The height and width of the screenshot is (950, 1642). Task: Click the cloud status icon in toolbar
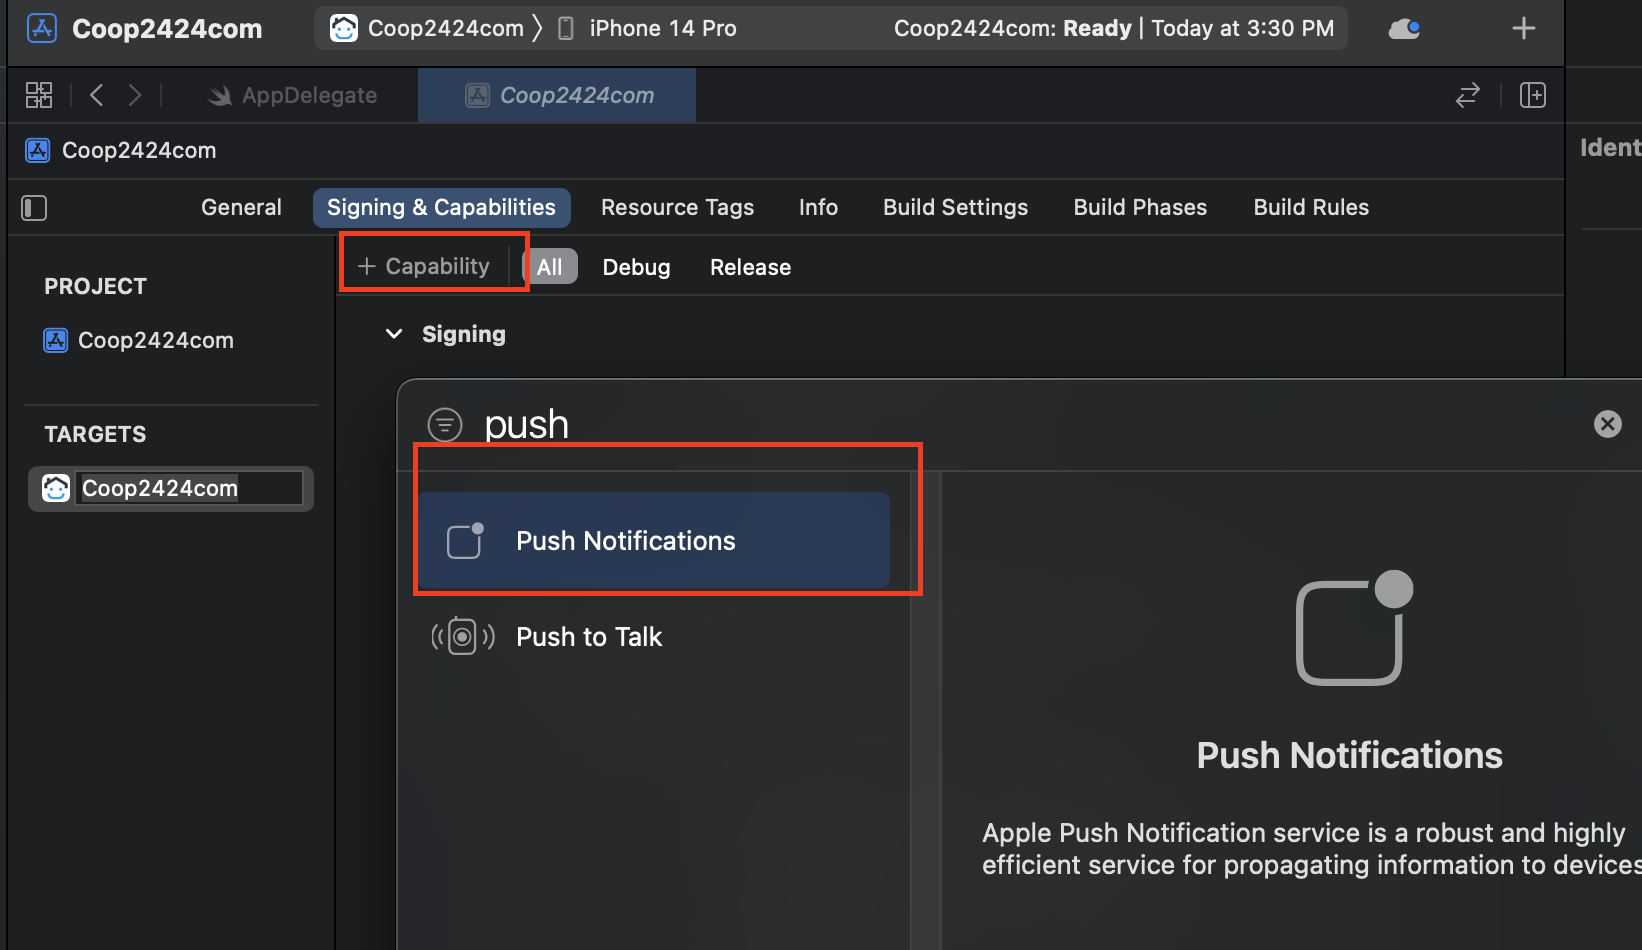coord(1404,28)
